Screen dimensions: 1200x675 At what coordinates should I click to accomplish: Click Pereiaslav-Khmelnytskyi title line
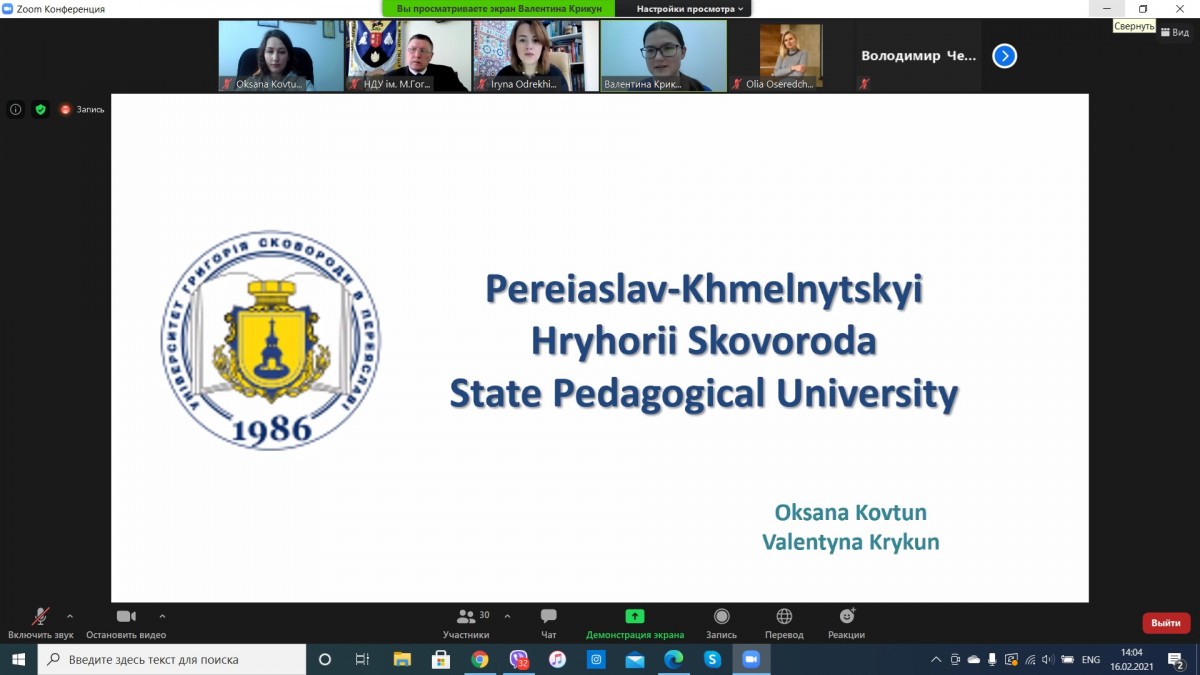704,290
